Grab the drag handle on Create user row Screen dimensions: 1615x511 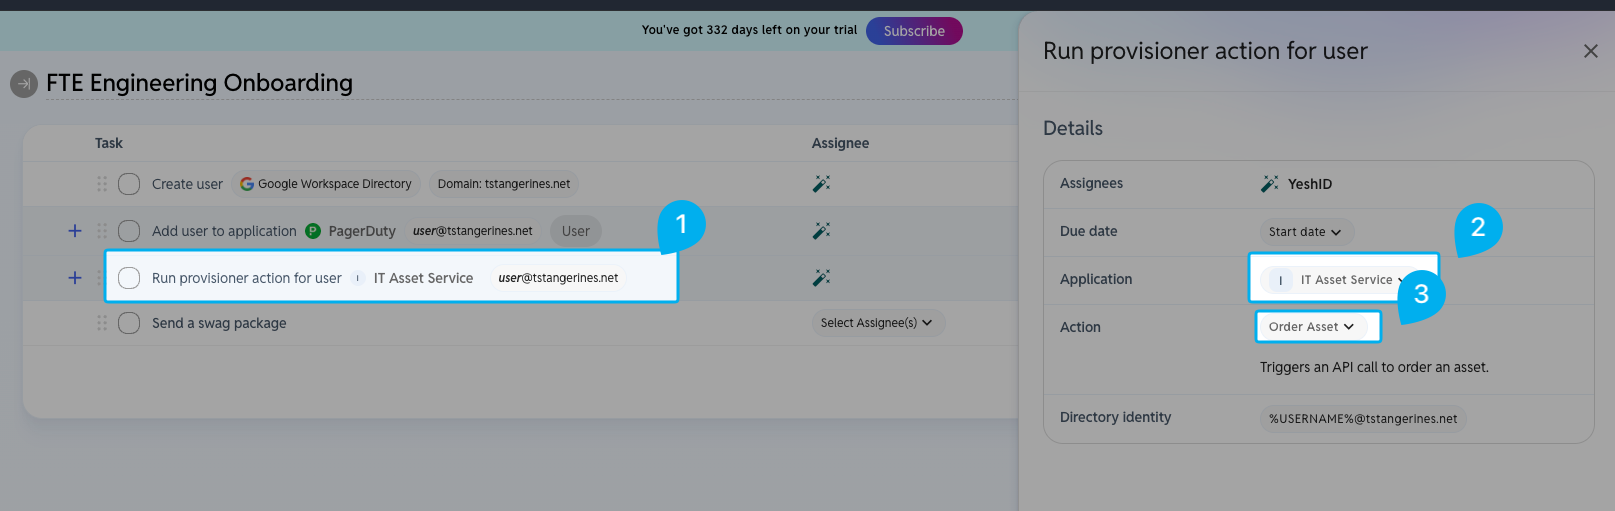click(x=102, y=184)
